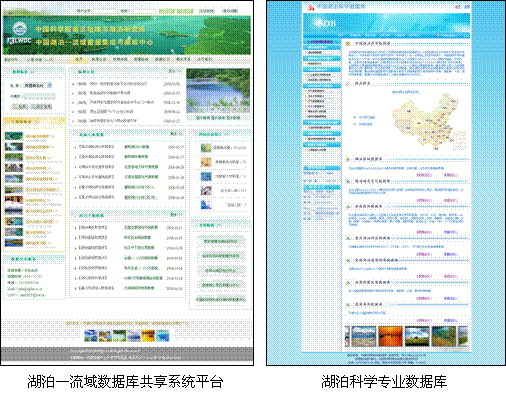Click the first lake thumbnail in left gallery list
Viewport: 506px width, 398px height.
(x=14, y=136)
